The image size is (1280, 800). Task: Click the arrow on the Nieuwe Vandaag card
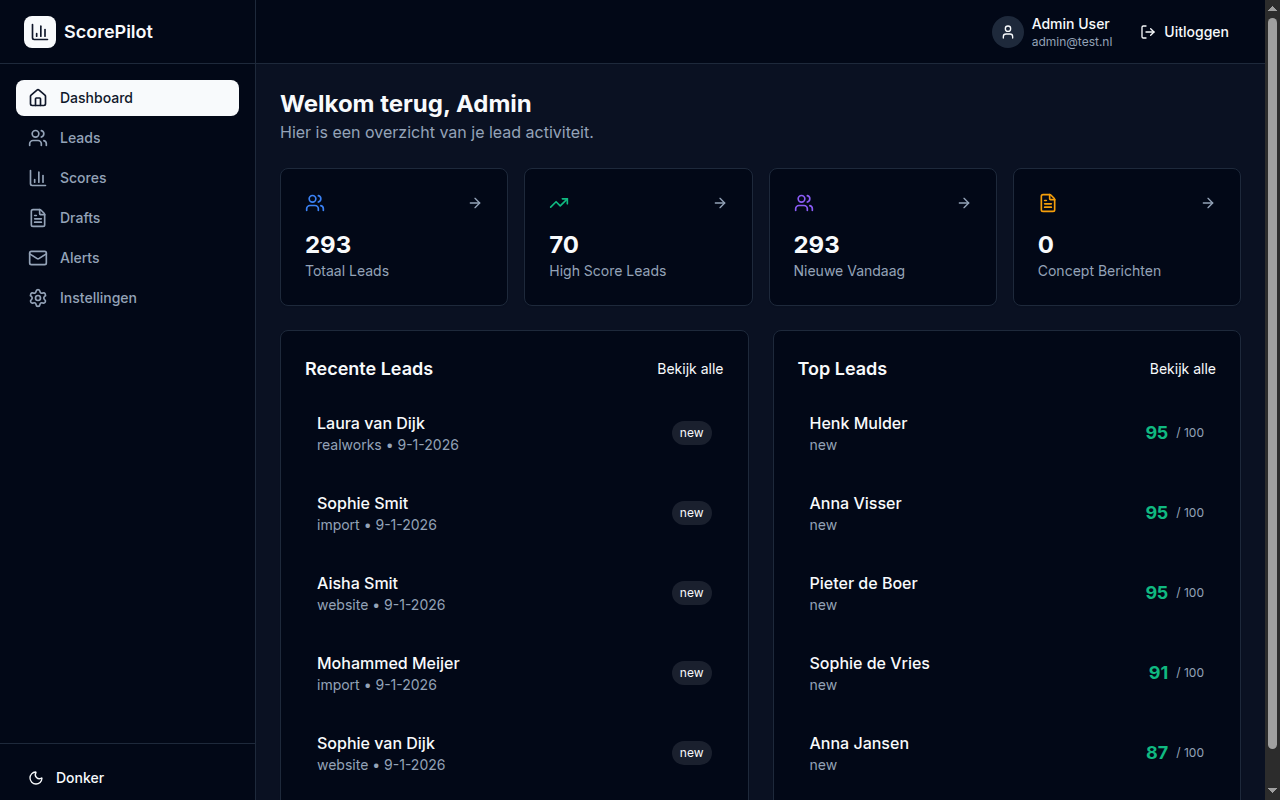(964, 203)
